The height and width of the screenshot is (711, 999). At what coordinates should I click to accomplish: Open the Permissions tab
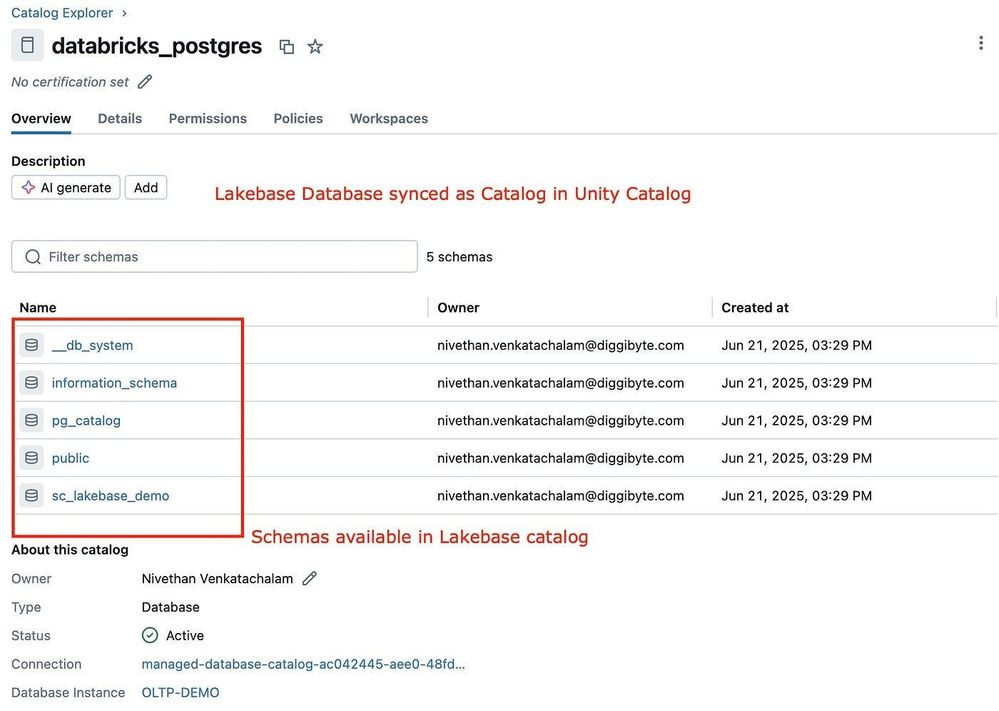tap(207, 118)
